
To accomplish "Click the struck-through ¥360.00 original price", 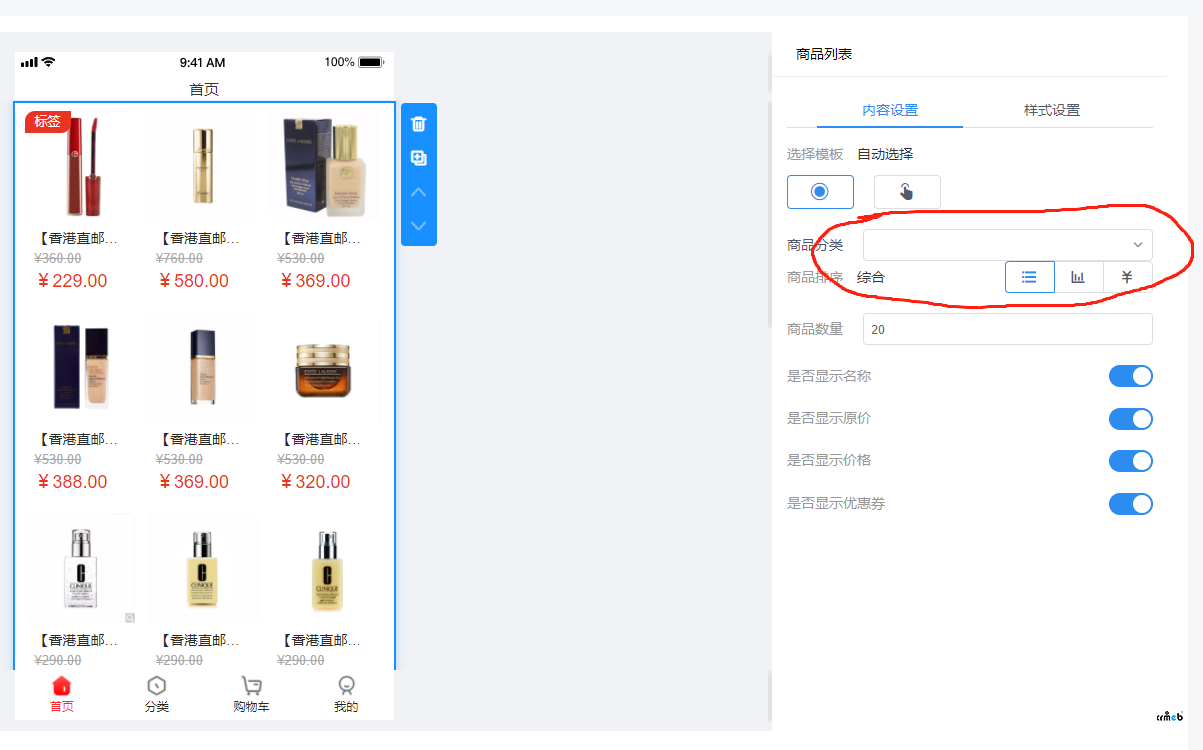I will click(x=58, y=258).
